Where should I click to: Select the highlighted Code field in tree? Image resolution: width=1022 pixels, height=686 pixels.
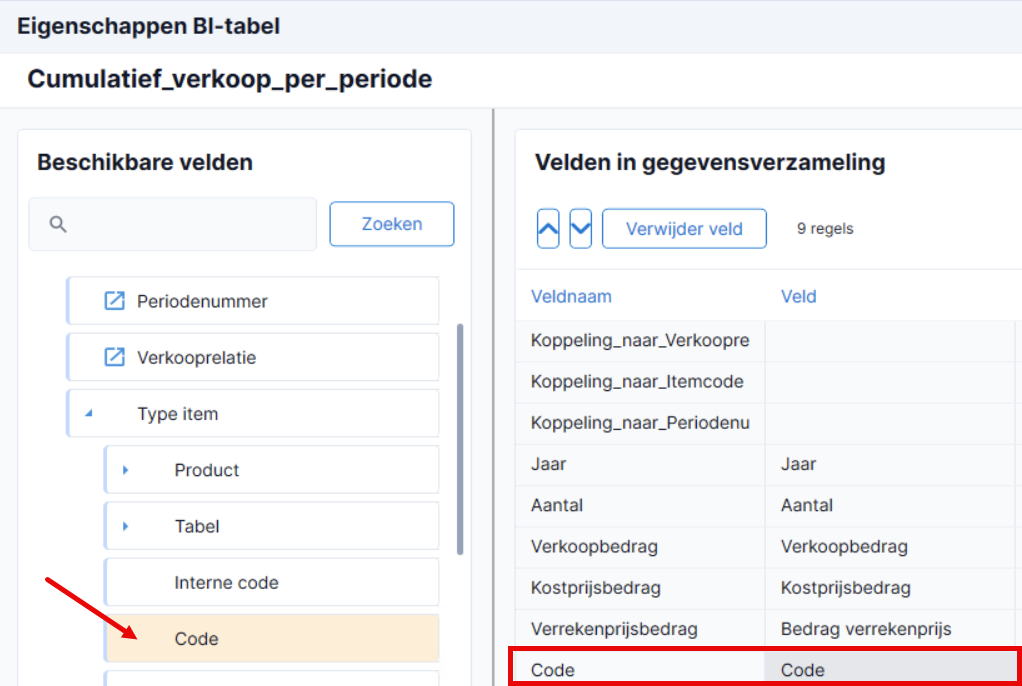(272, 638)
